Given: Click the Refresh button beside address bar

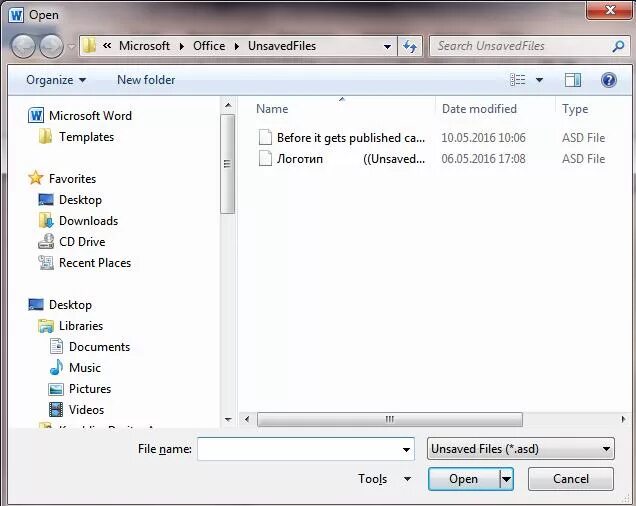Looking at the screenshot, I should (410, 46).
